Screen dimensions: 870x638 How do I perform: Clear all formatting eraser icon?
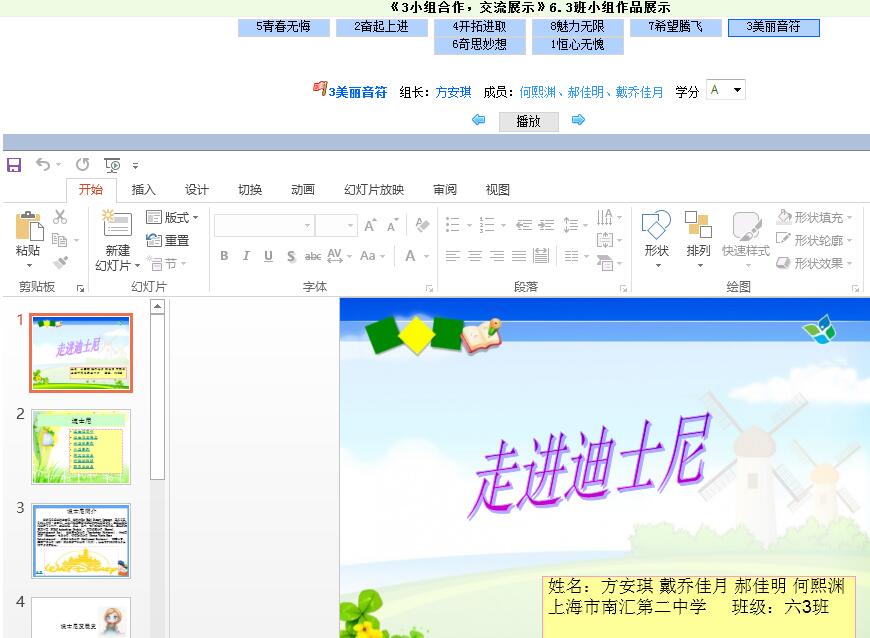422,225
